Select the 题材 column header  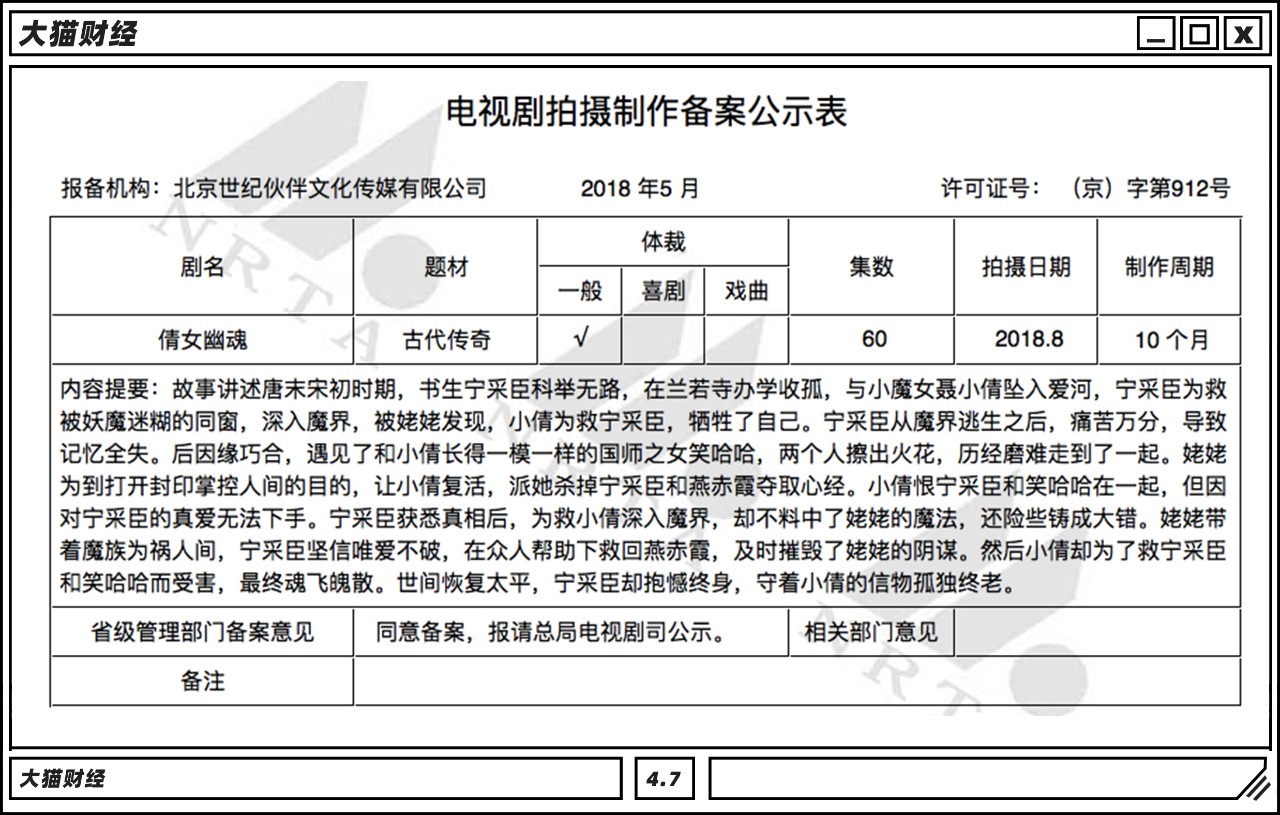click(x=446, y=266)
